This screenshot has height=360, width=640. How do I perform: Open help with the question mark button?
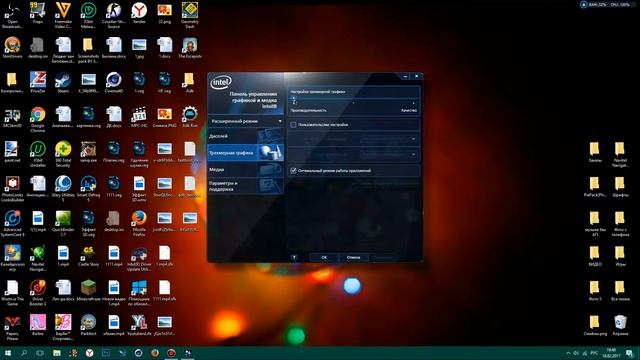[294, 258]
